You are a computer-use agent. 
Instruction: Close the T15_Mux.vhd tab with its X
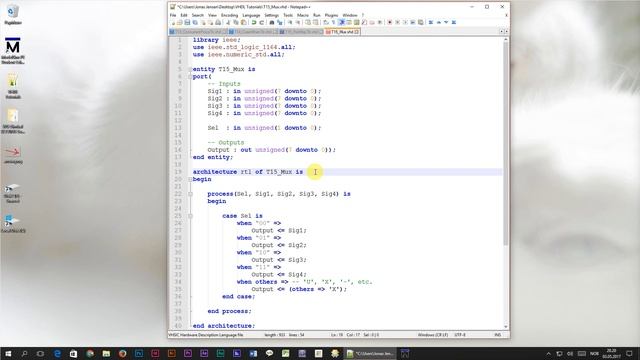click(x=357, y=31)
